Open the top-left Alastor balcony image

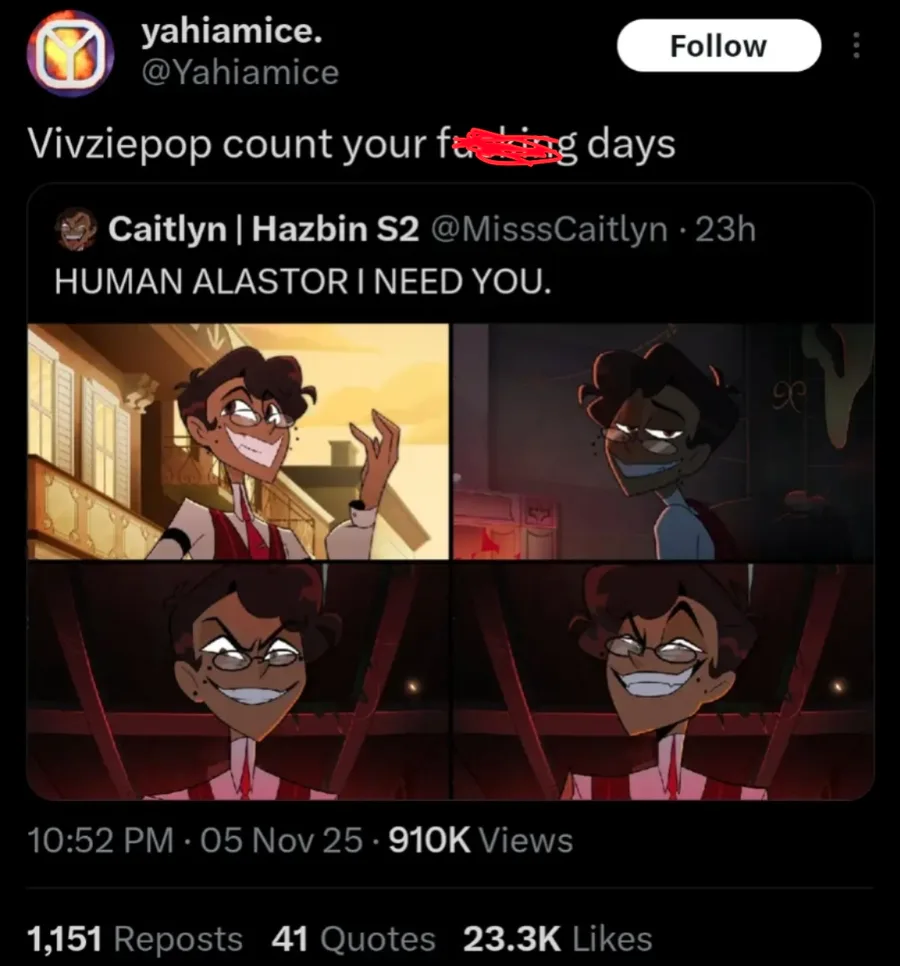[238, 441]
